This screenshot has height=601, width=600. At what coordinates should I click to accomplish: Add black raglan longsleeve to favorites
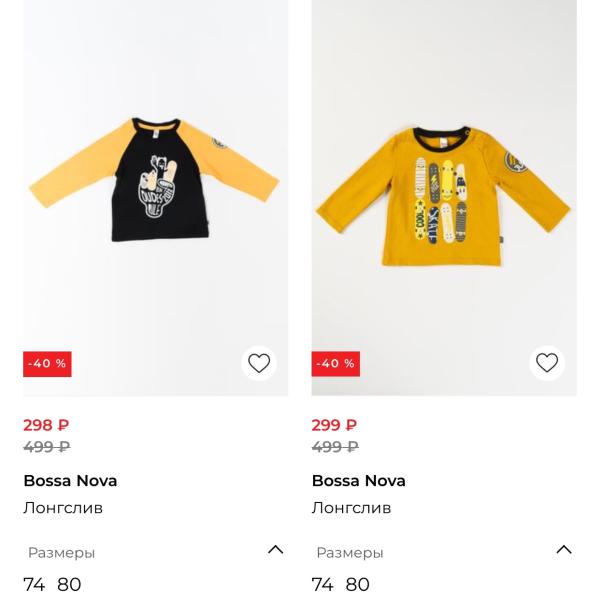pyautogui.click(x=259, y=363)
